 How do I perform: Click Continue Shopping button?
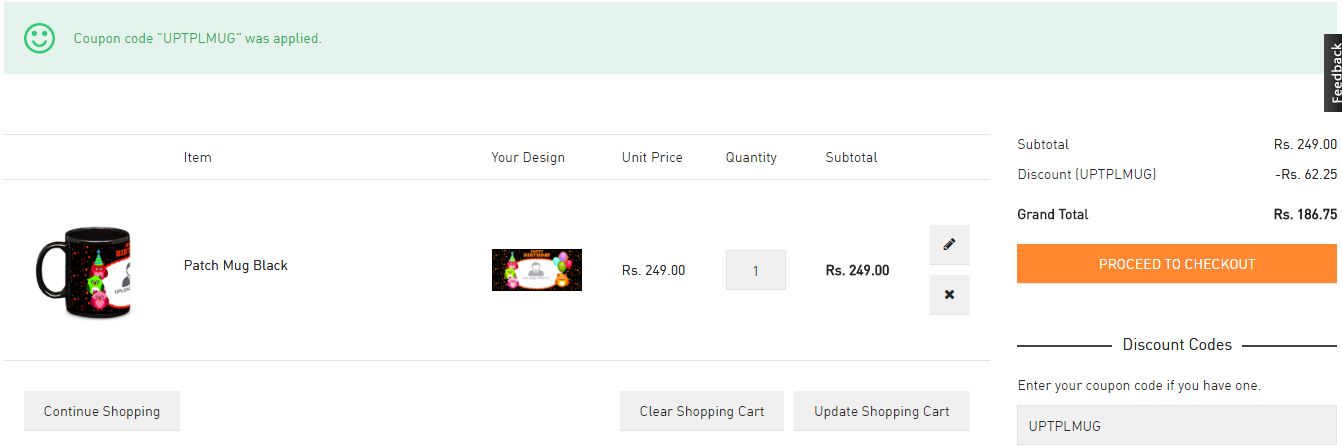(102, 411)
